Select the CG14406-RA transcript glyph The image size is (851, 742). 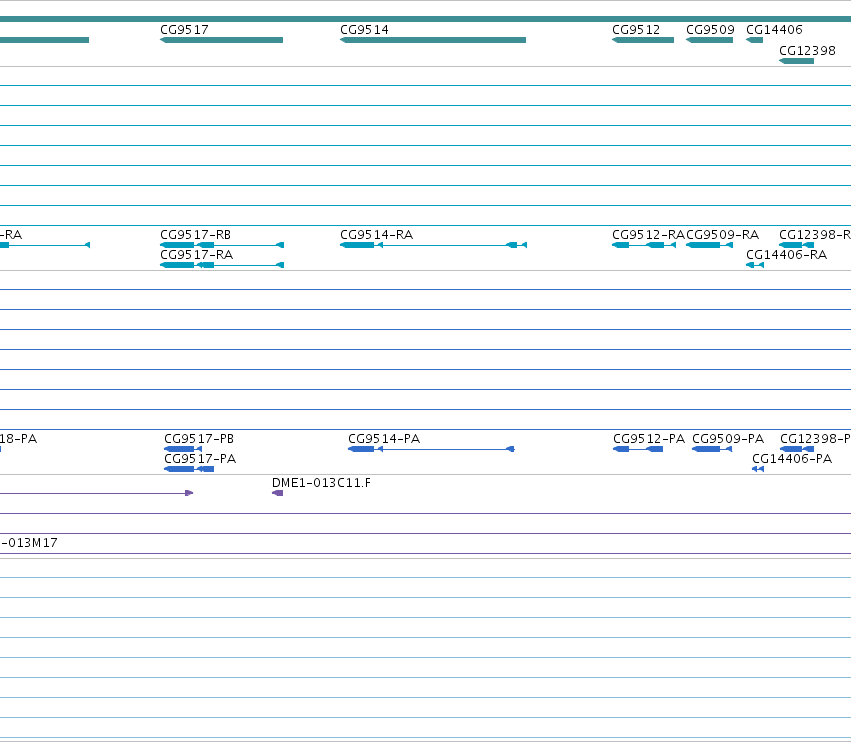[x=755, y=265]
